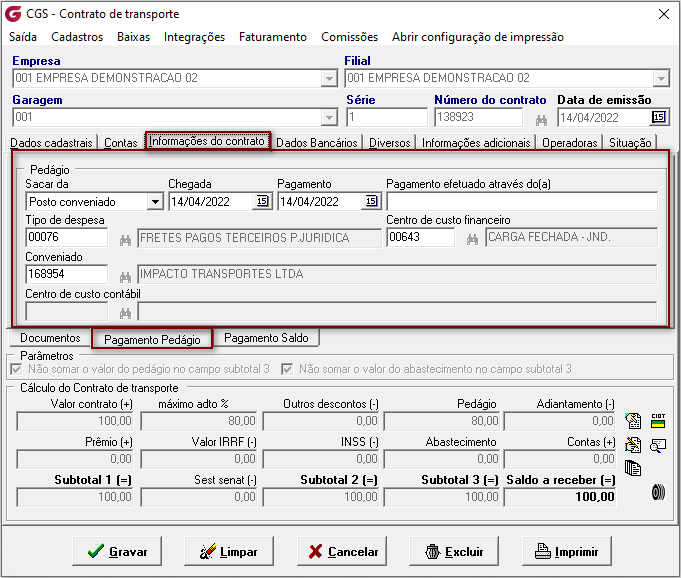This screenshot has height=578, width=681.
Task: Switch to Operadoras tab
Action: pos(569,143)
